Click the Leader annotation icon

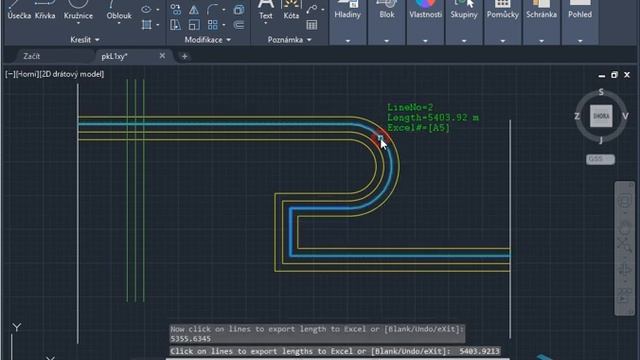pos(312,9)
